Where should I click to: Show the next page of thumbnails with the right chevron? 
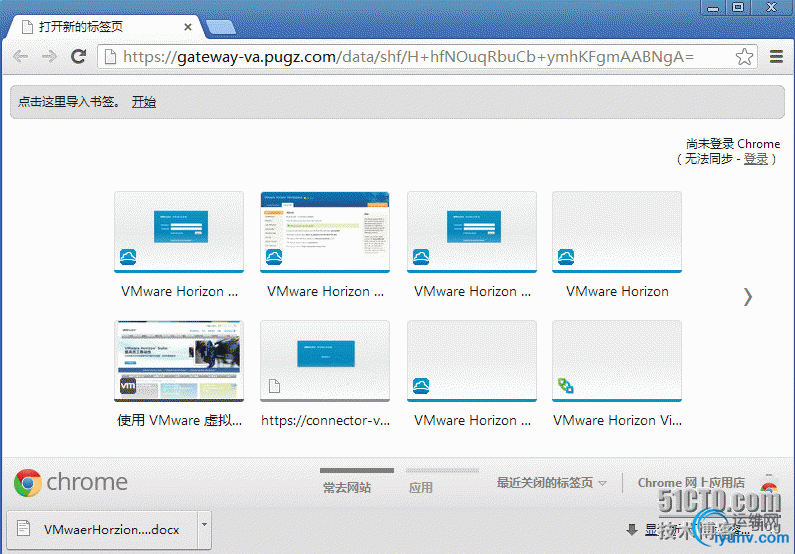pyautogui.click(x=747, y=297)
